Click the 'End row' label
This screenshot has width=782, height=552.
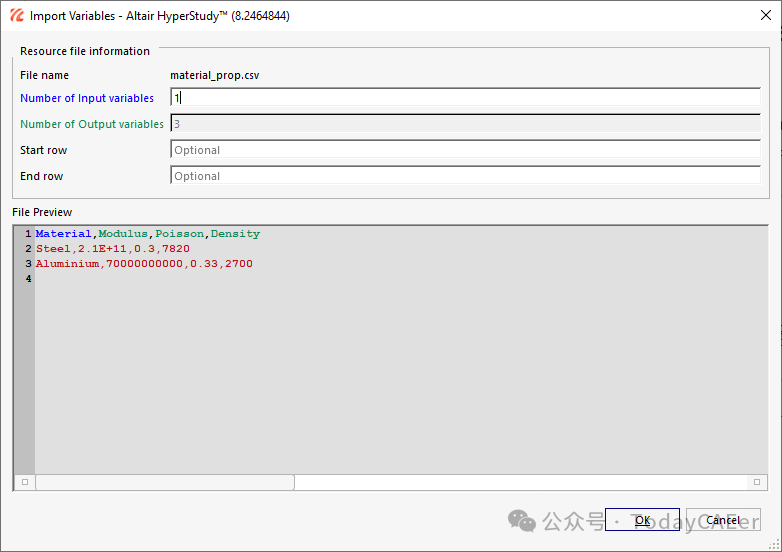[41, 176]
